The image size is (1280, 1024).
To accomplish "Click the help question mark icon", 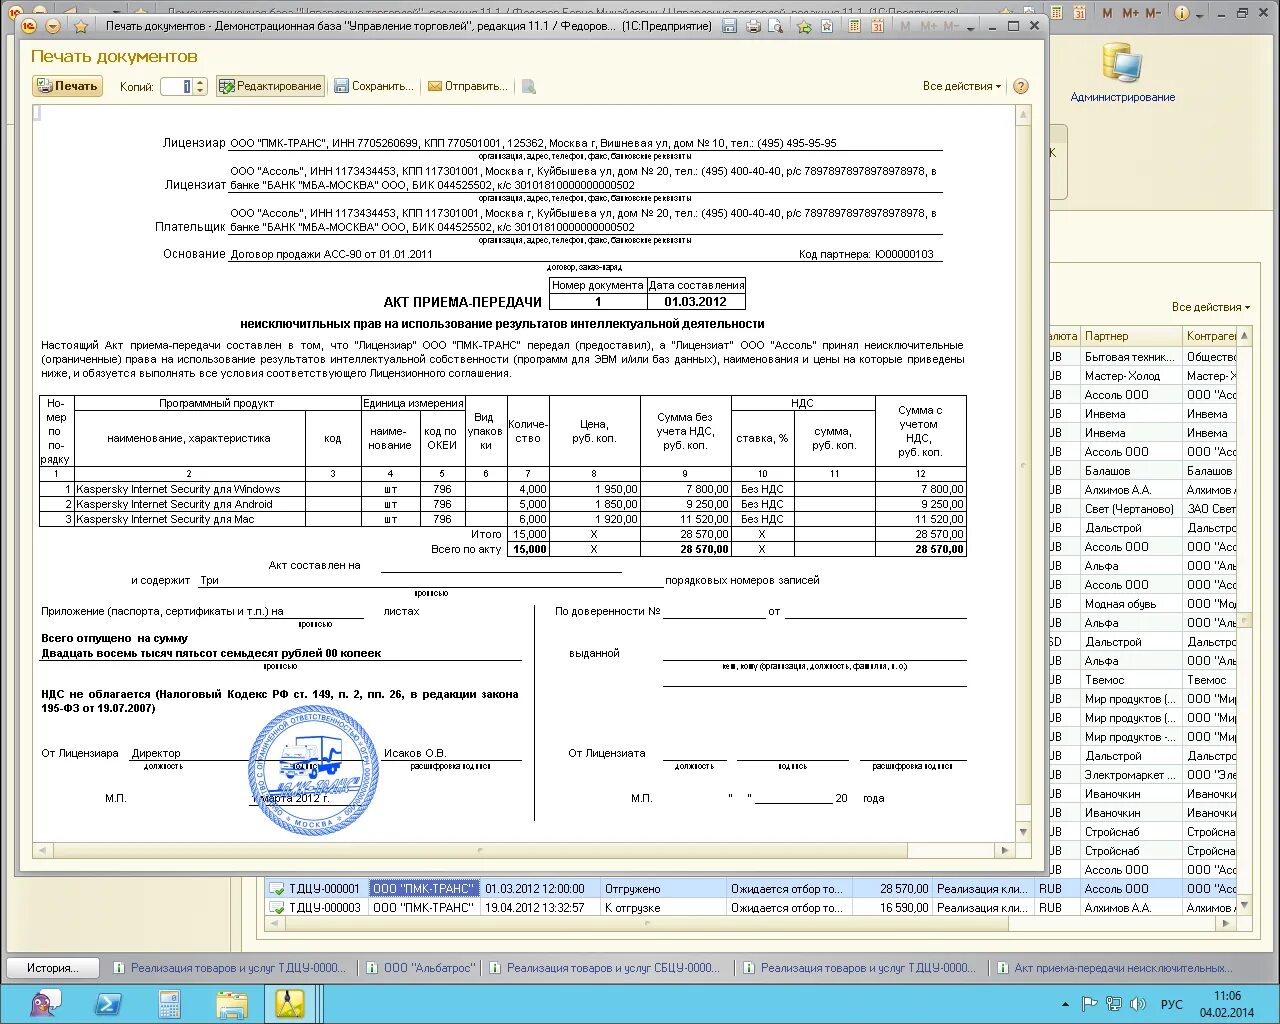I will tap(1021, 86).
